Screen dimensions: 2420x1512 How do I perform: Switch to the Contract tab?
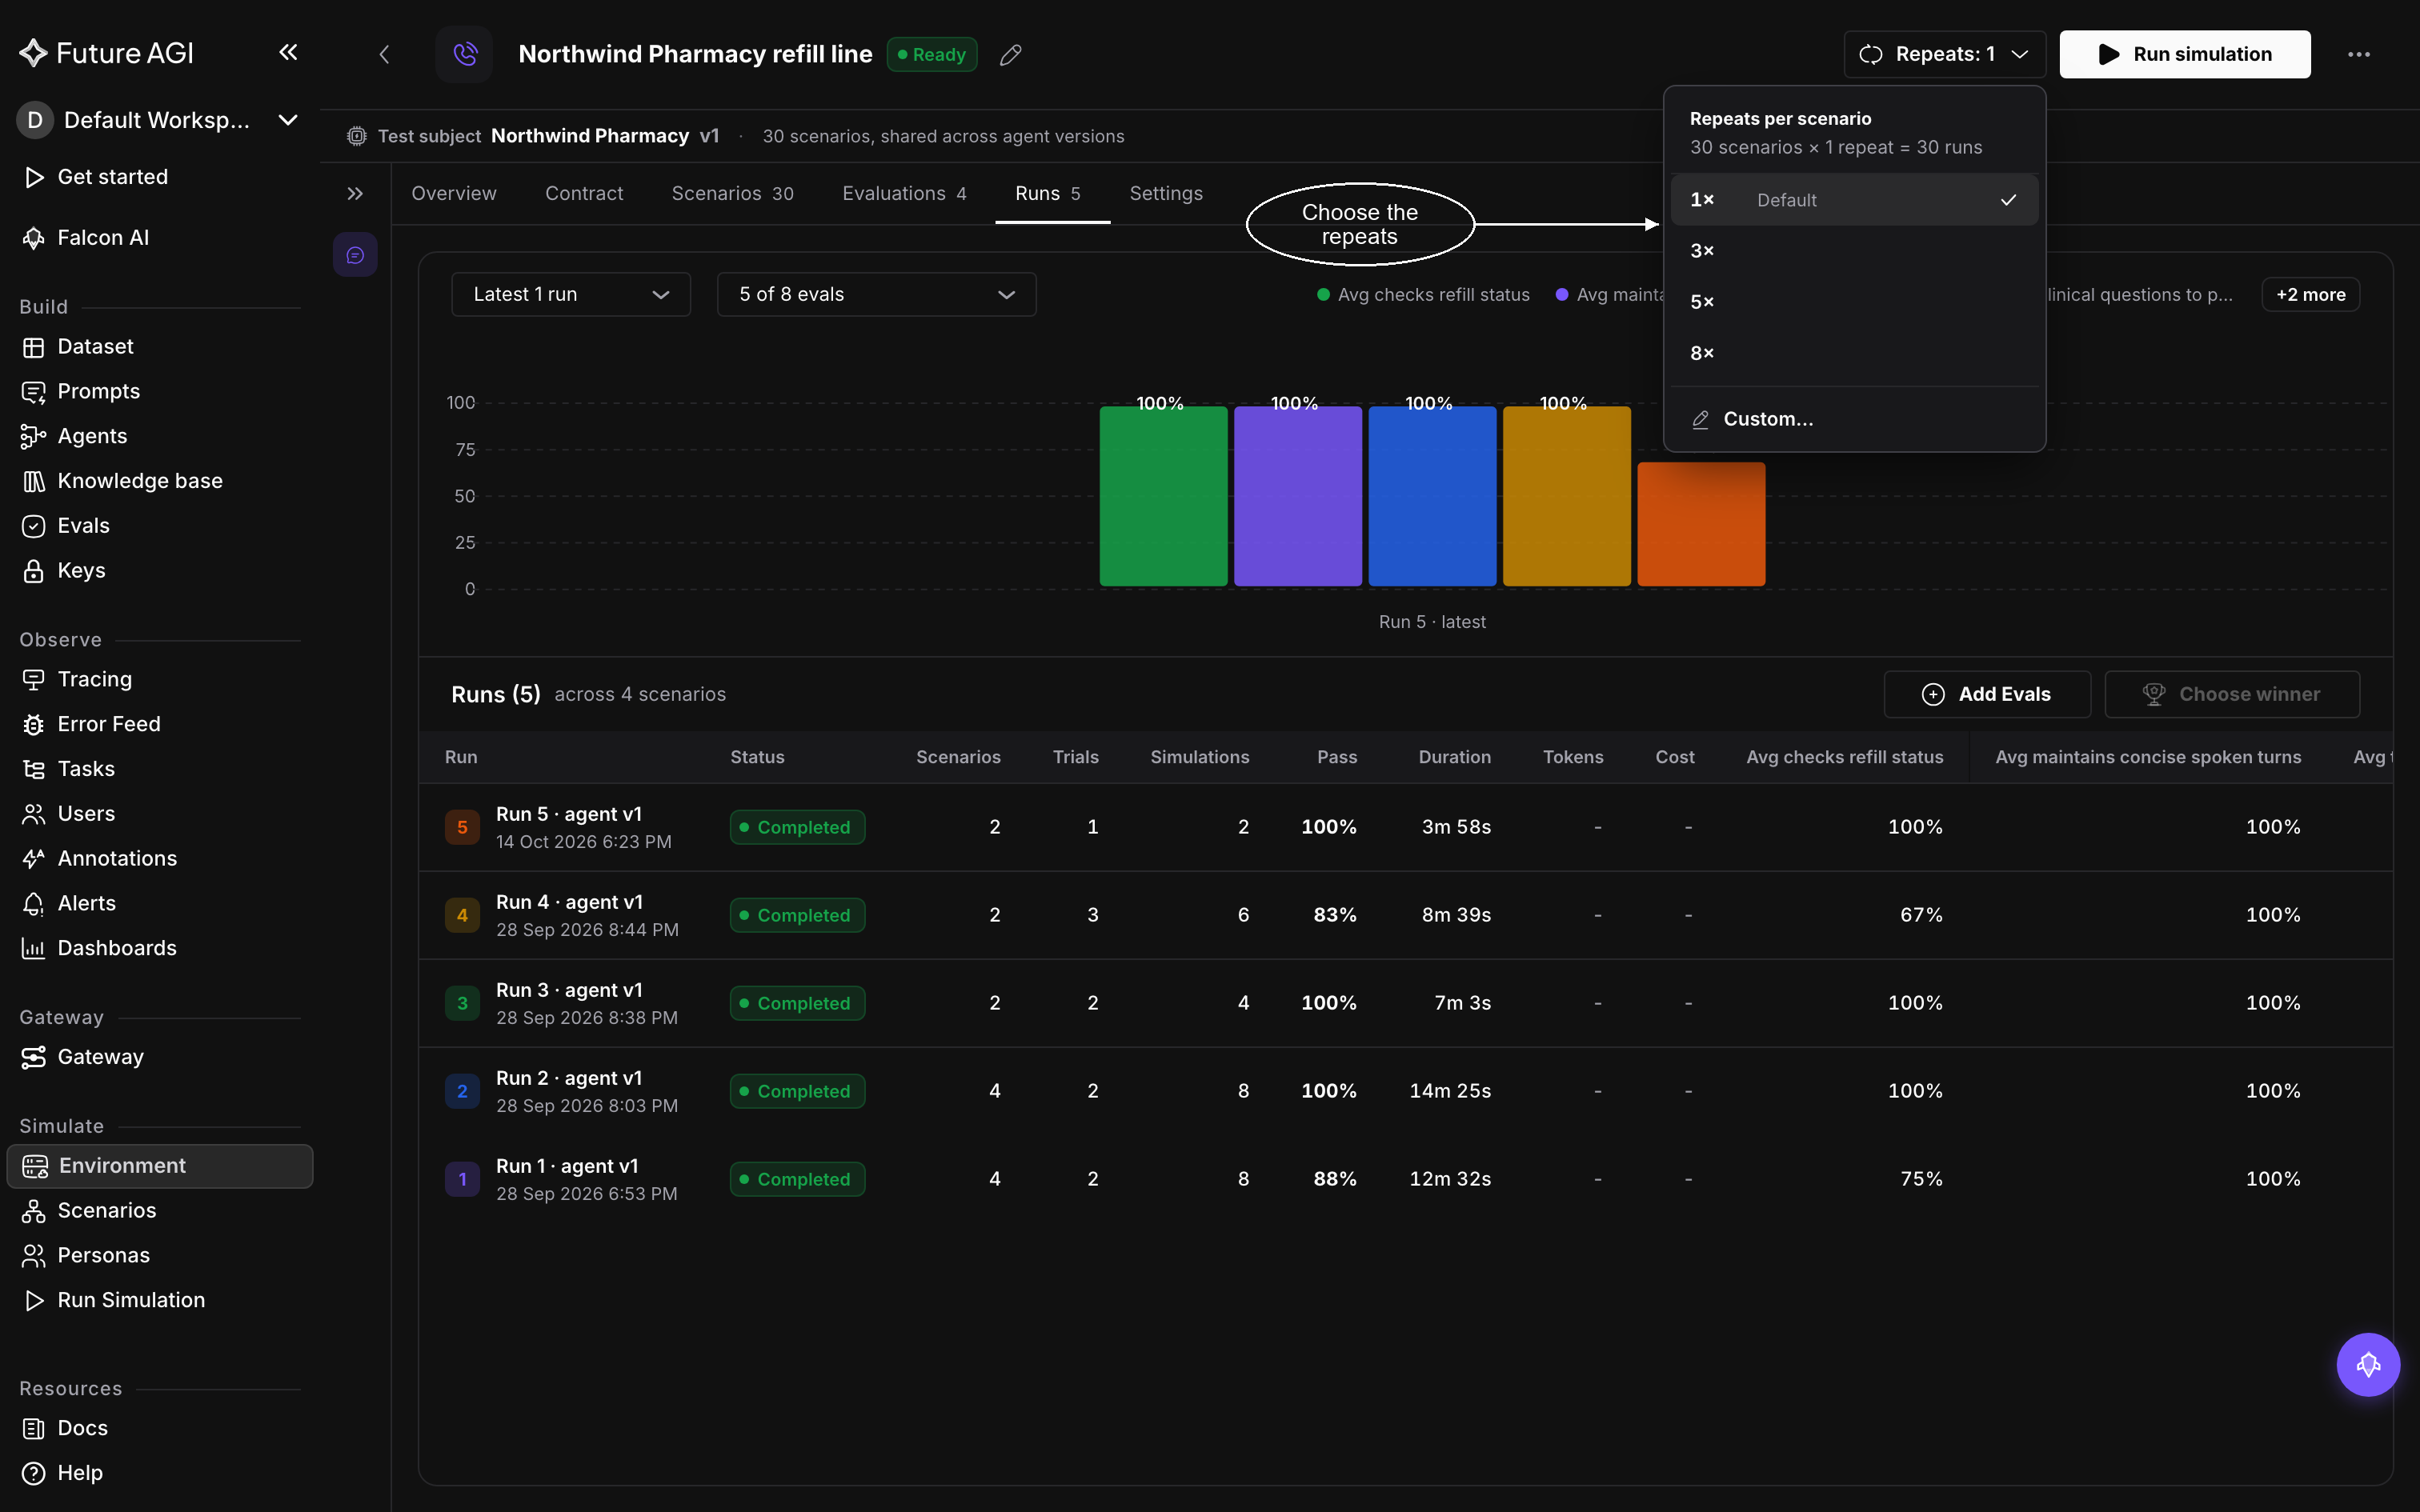click(584, 193)
